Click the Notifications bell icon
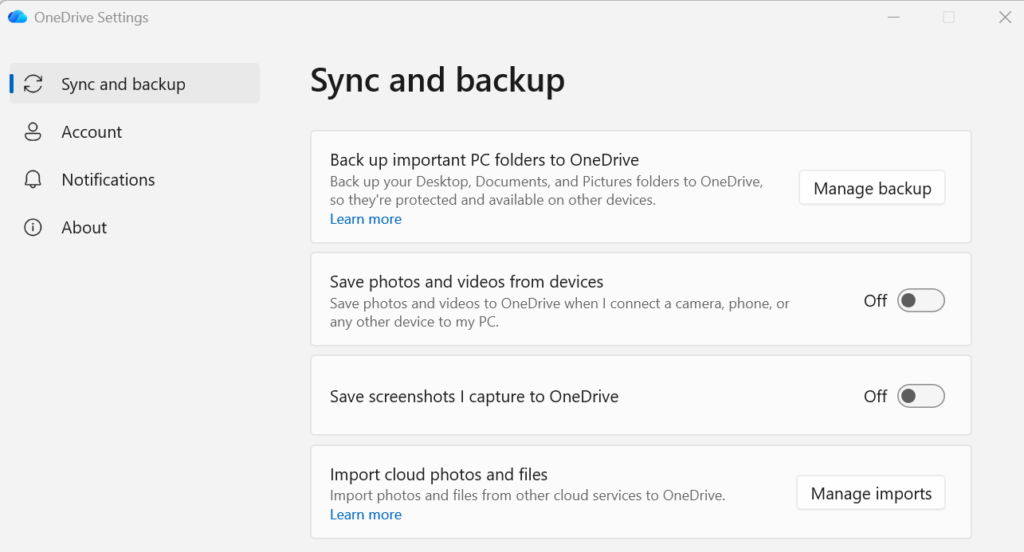The width and height of the screenshot is (1024, 552). click(x=33, y=180)
